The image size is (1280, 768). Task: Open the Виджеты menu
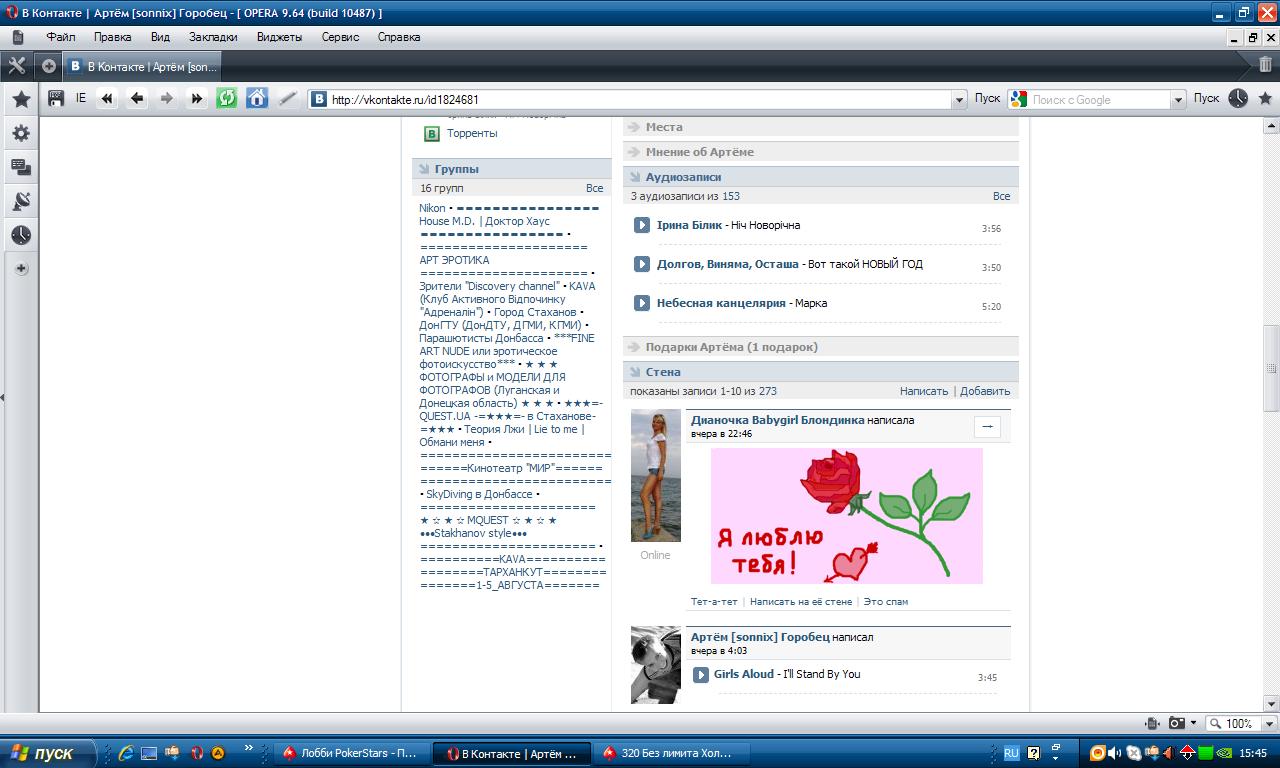[279, 37]
